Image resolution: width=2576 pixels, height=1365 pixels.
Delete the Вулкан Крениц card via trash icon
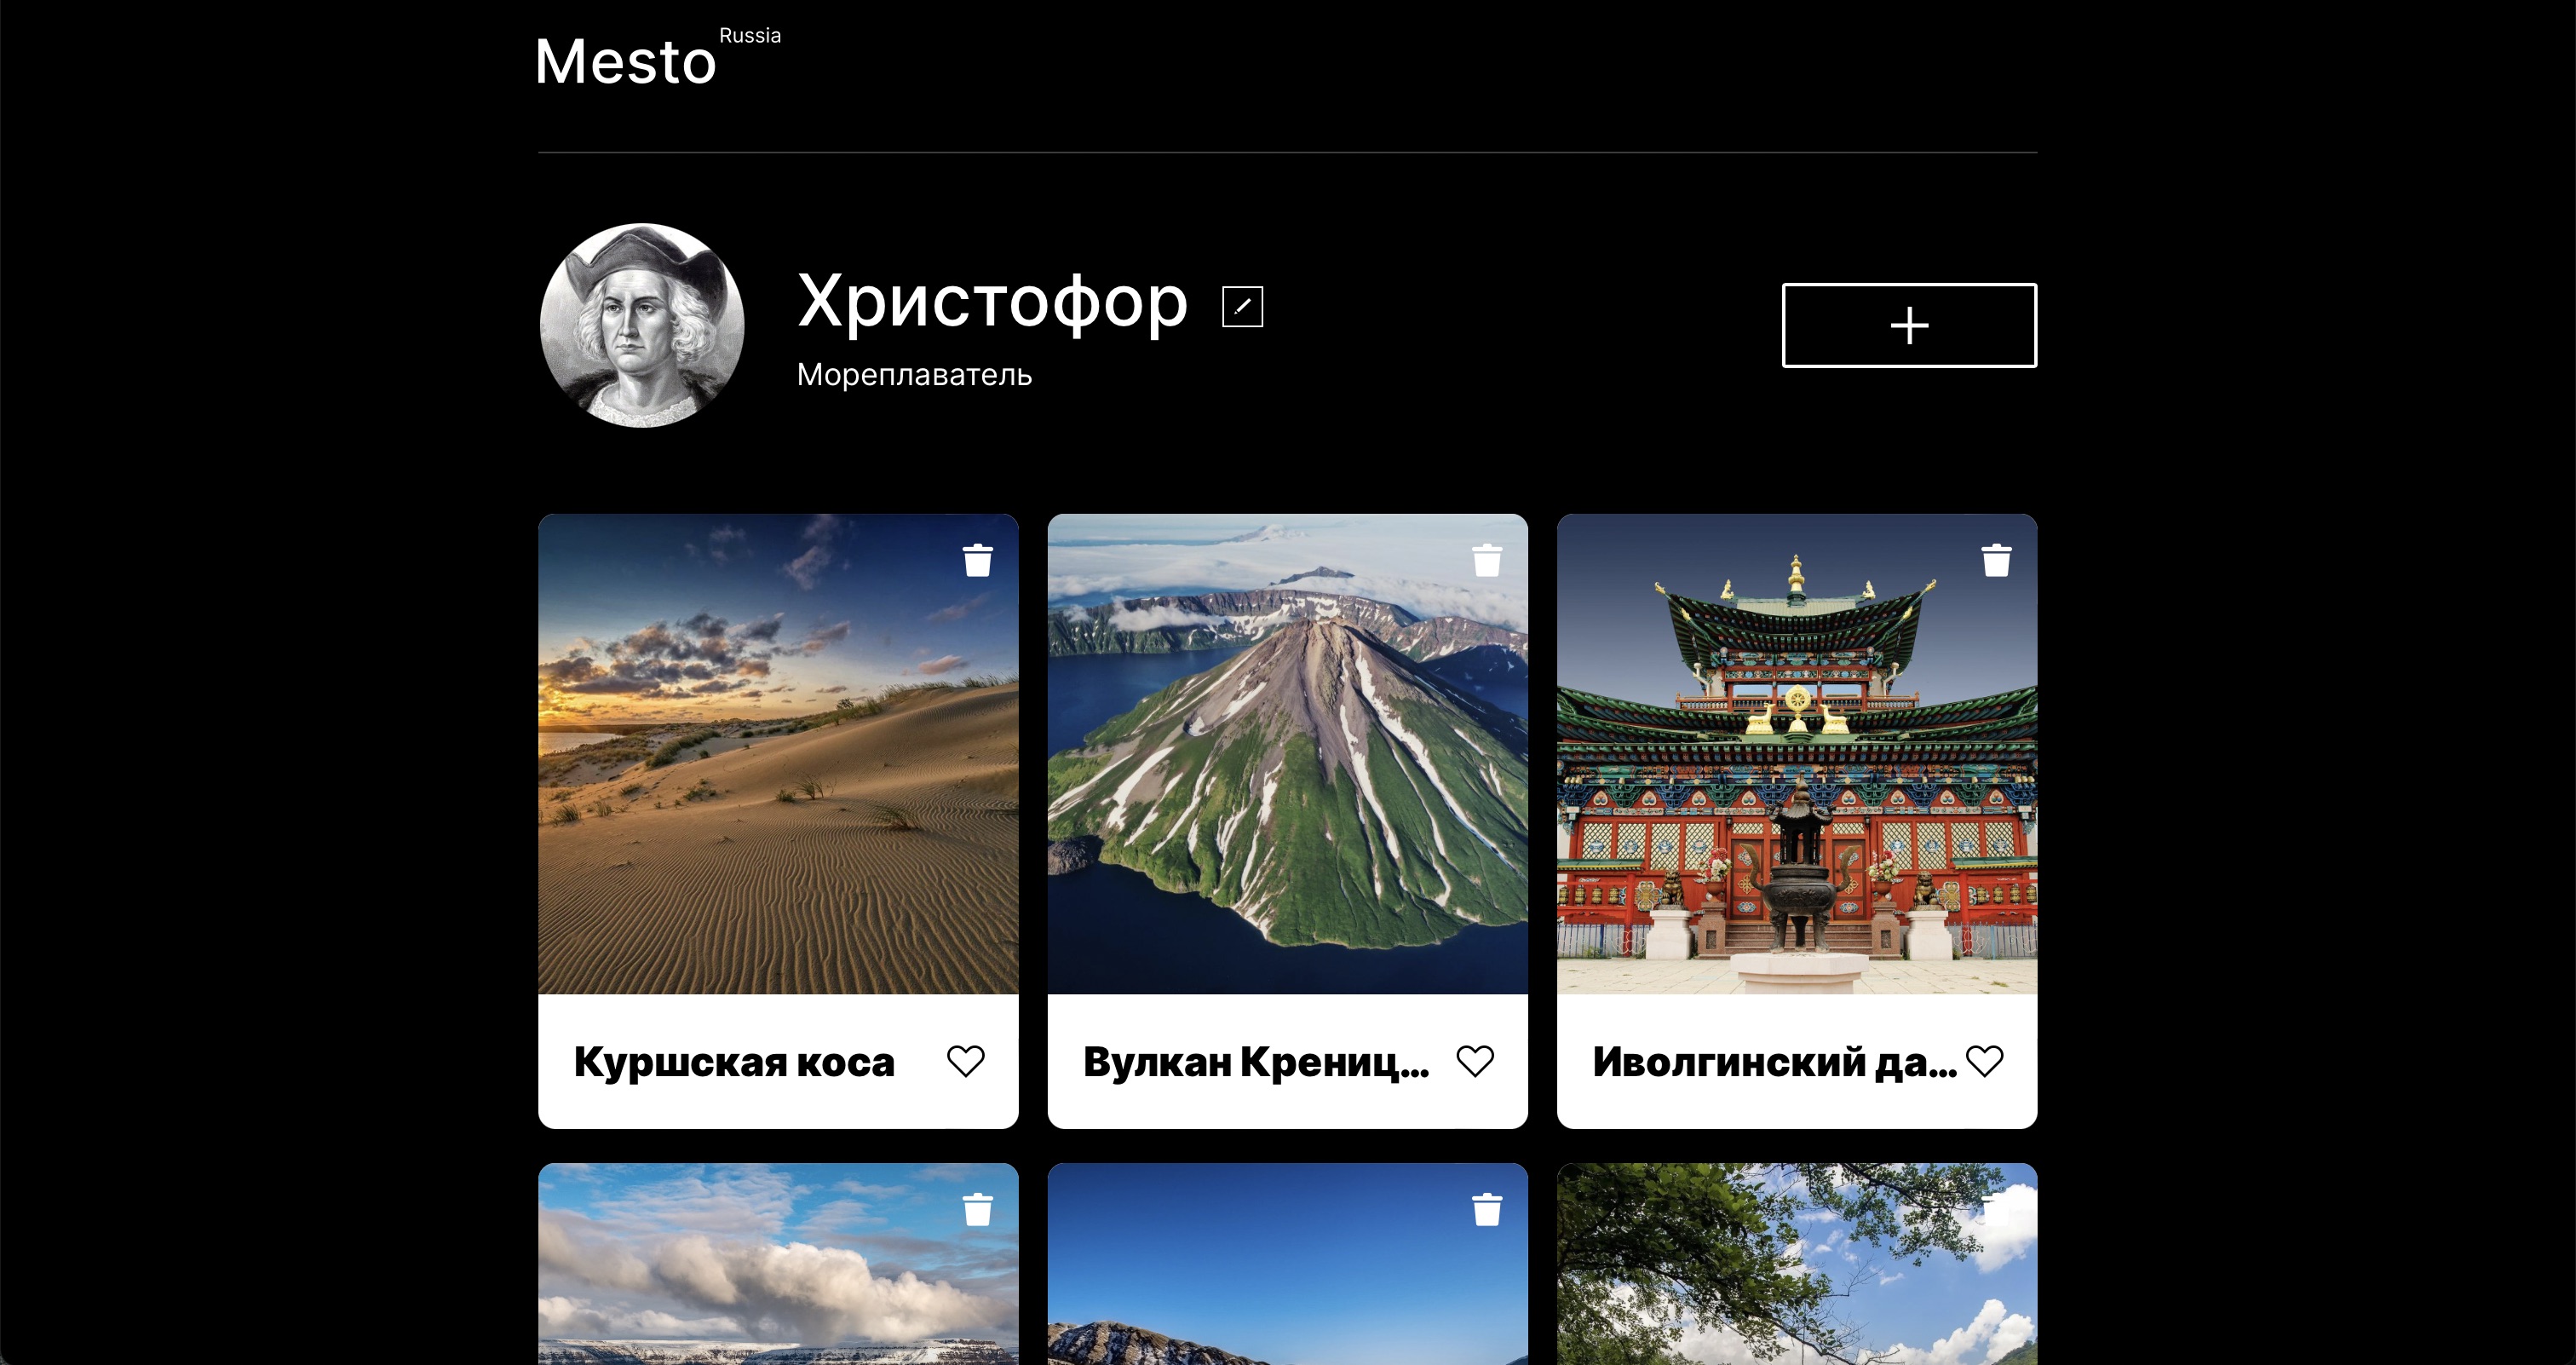[x=1486, y=559]
